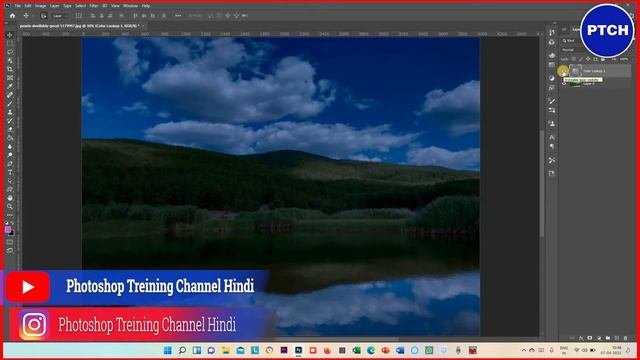
Task: Toggle lock transparent pixels in Layers
Action: (573, 59)
